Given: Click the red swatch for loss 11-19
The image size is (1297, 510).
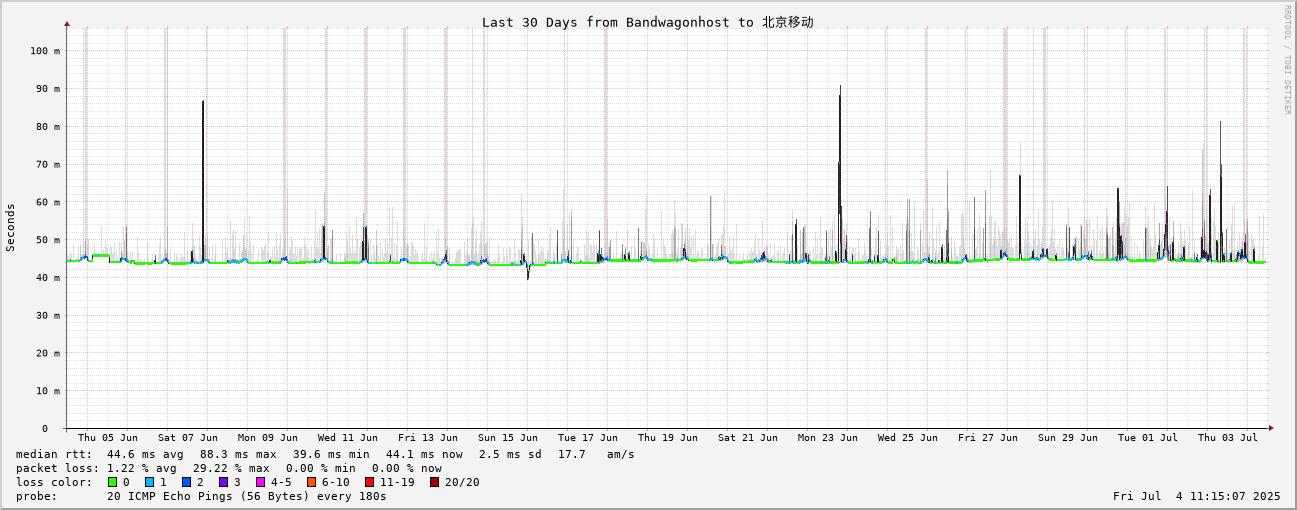Looking at the screenshot, I should pos(370,482).
